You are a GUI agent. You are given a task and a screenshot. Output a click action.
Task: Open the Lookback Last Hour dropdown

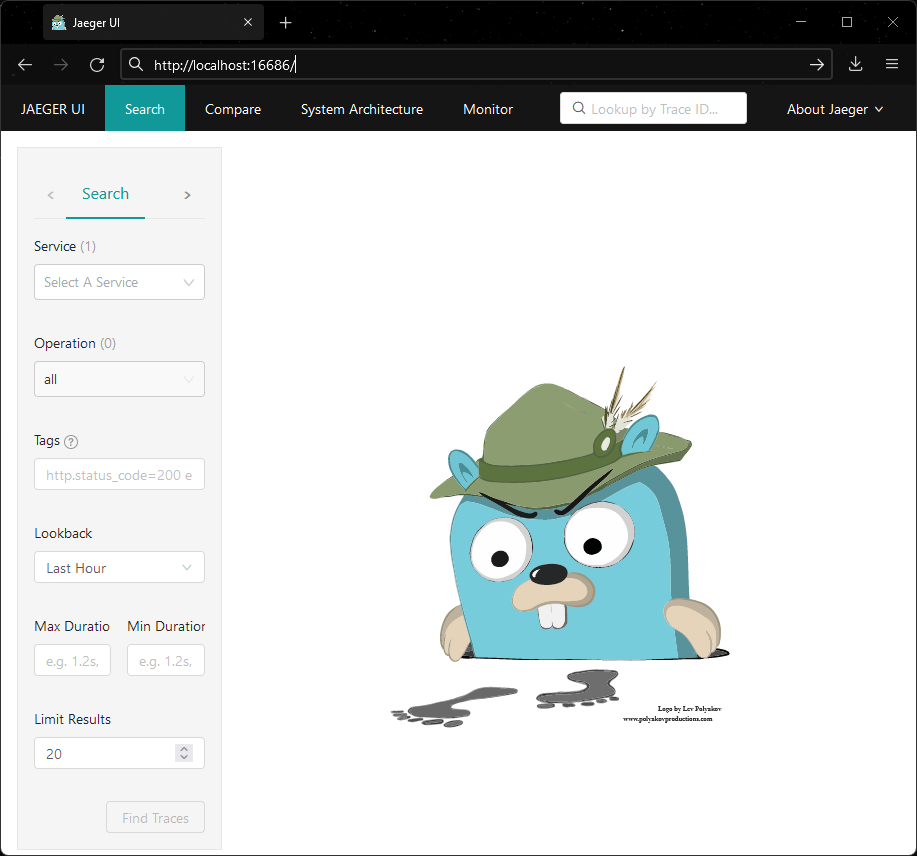[x=119, y=567]
